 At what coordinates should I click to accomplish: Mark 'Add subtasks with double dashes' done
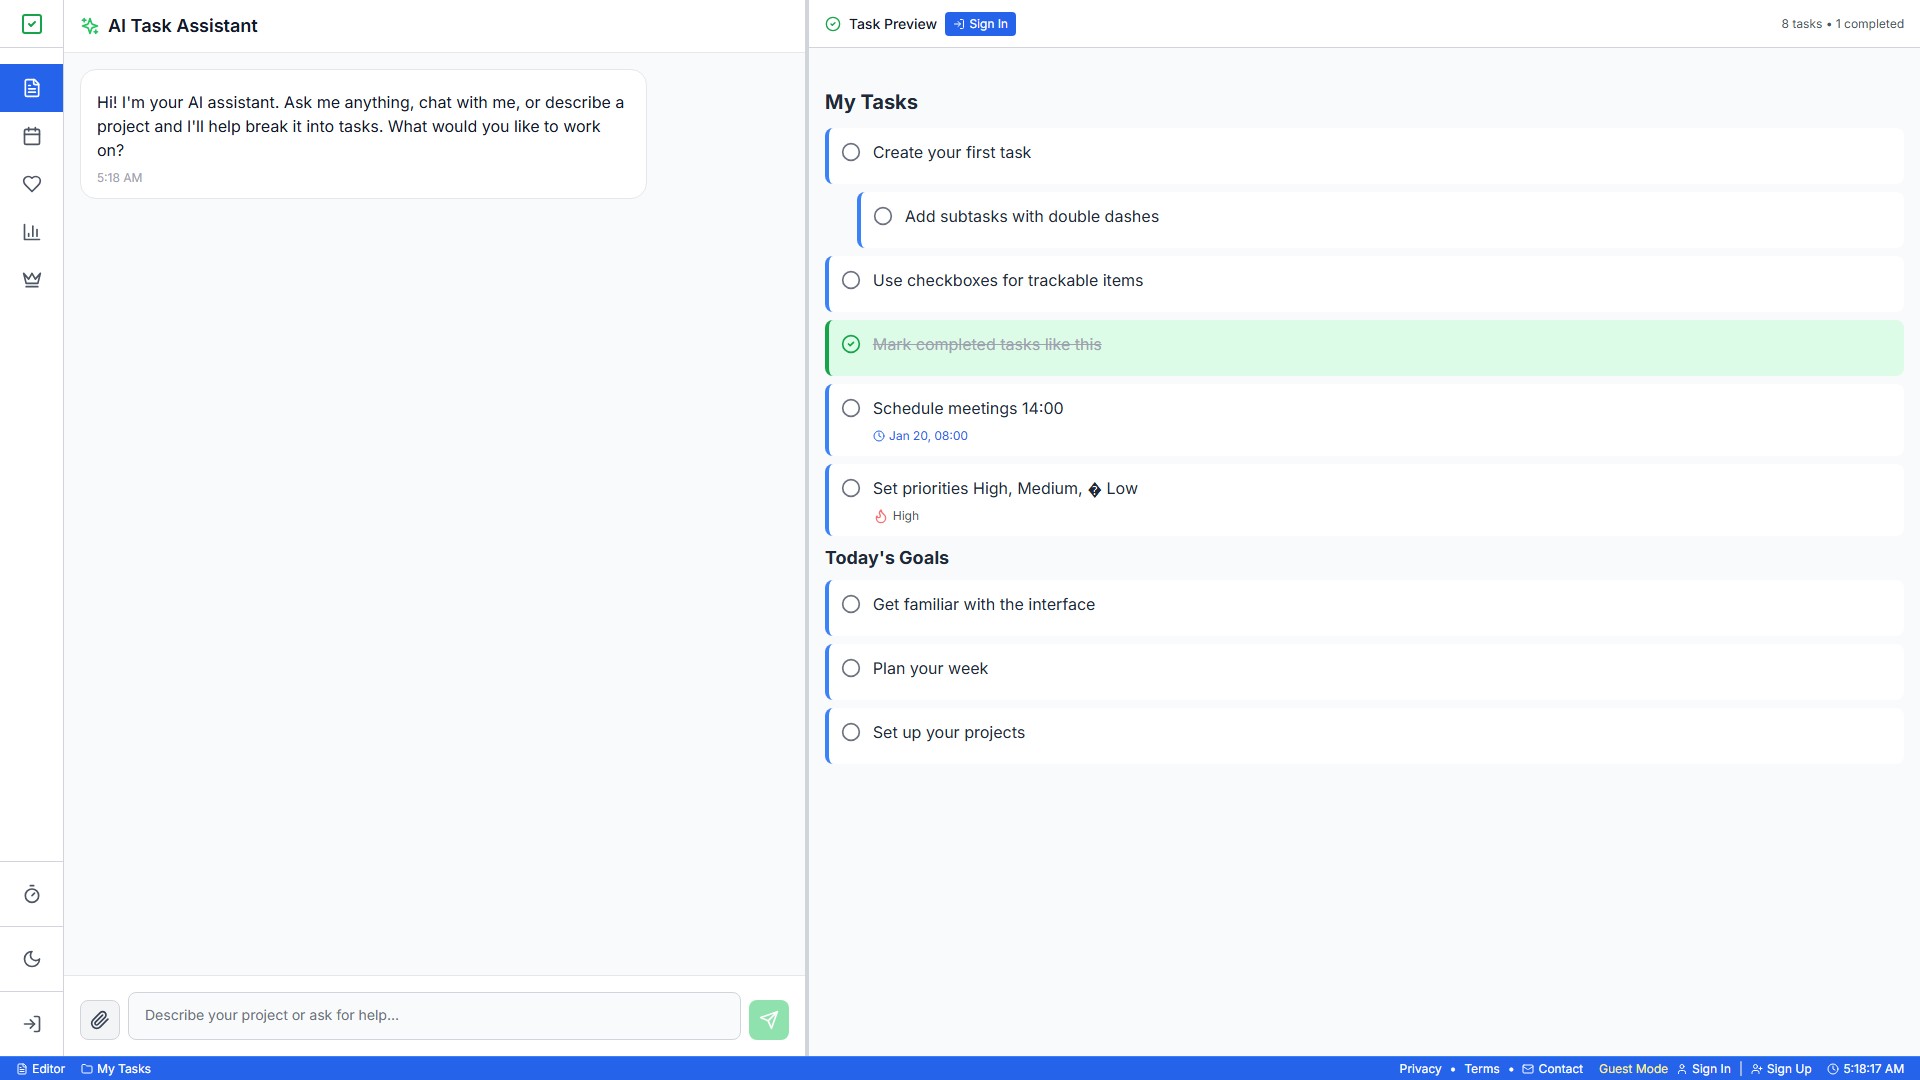point(883,216)
